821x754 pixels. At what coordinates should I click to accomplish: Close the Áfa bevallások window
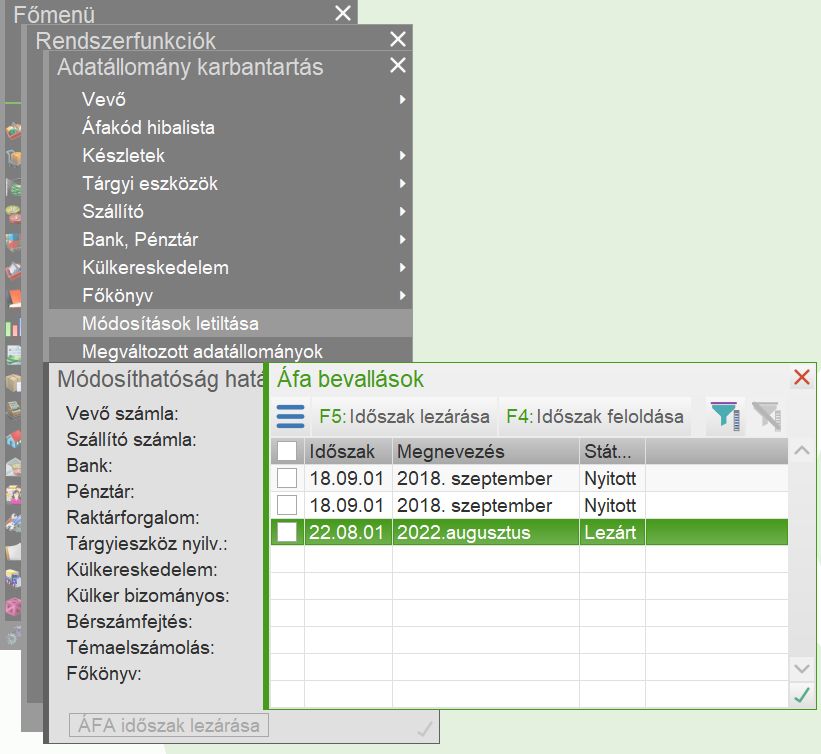coord(802,377)
